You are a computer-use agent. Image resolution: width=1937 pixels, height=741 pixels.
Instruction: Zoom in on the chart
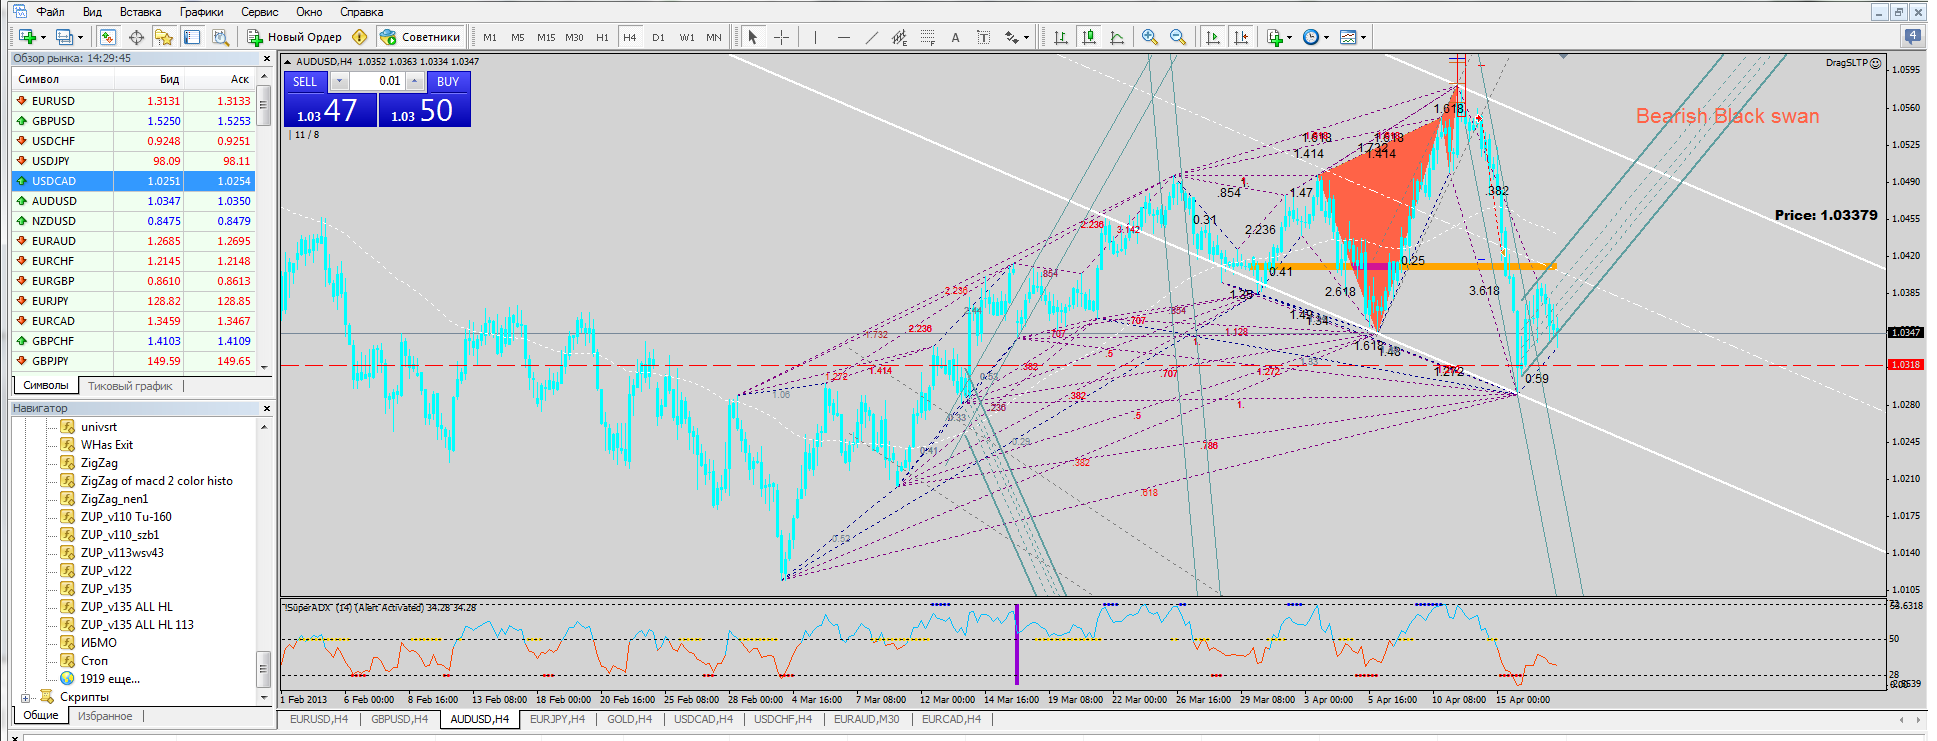pyautogui.click(x=1150, y=37)
